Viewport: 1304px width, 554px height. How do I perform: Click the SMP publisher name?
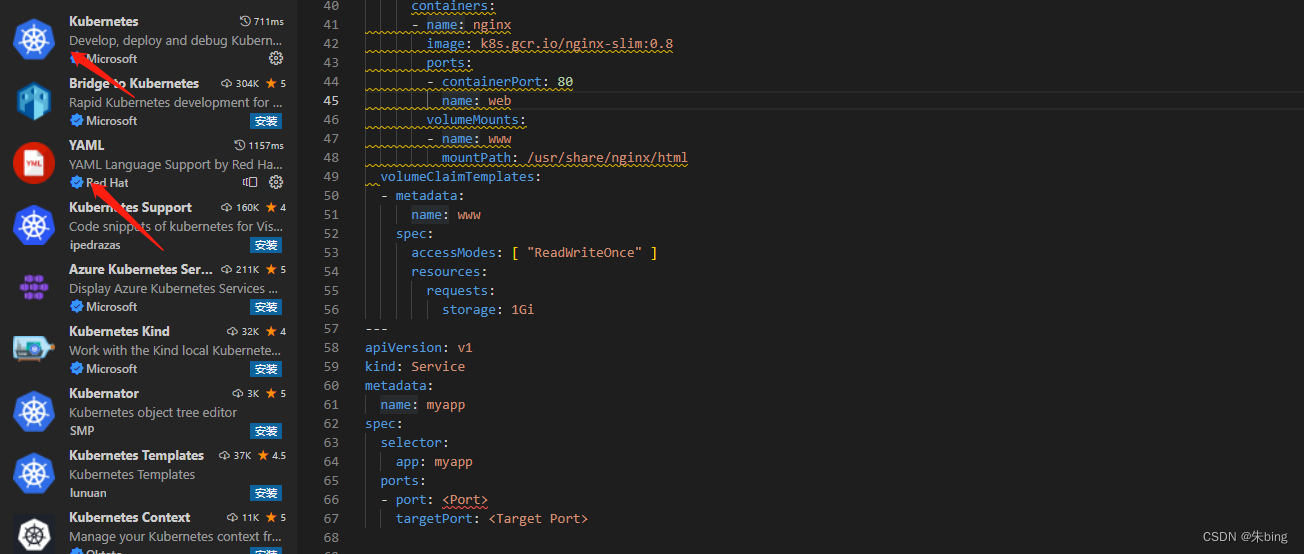click(x=82, y=430)
